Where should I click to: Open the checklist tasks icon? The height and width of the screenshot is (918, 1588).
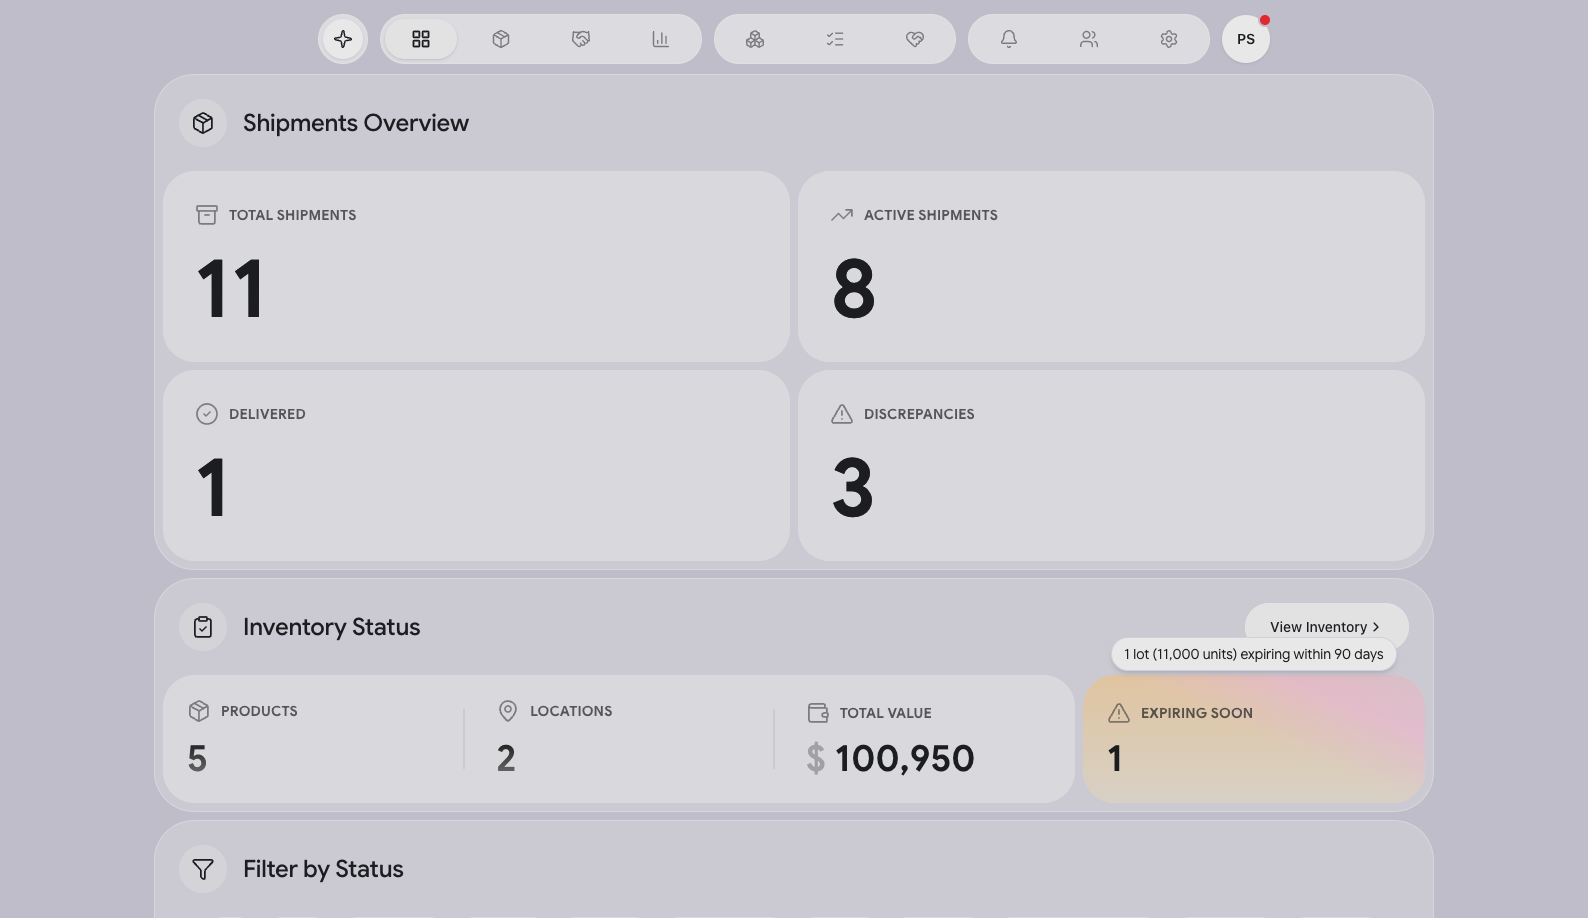835,39
